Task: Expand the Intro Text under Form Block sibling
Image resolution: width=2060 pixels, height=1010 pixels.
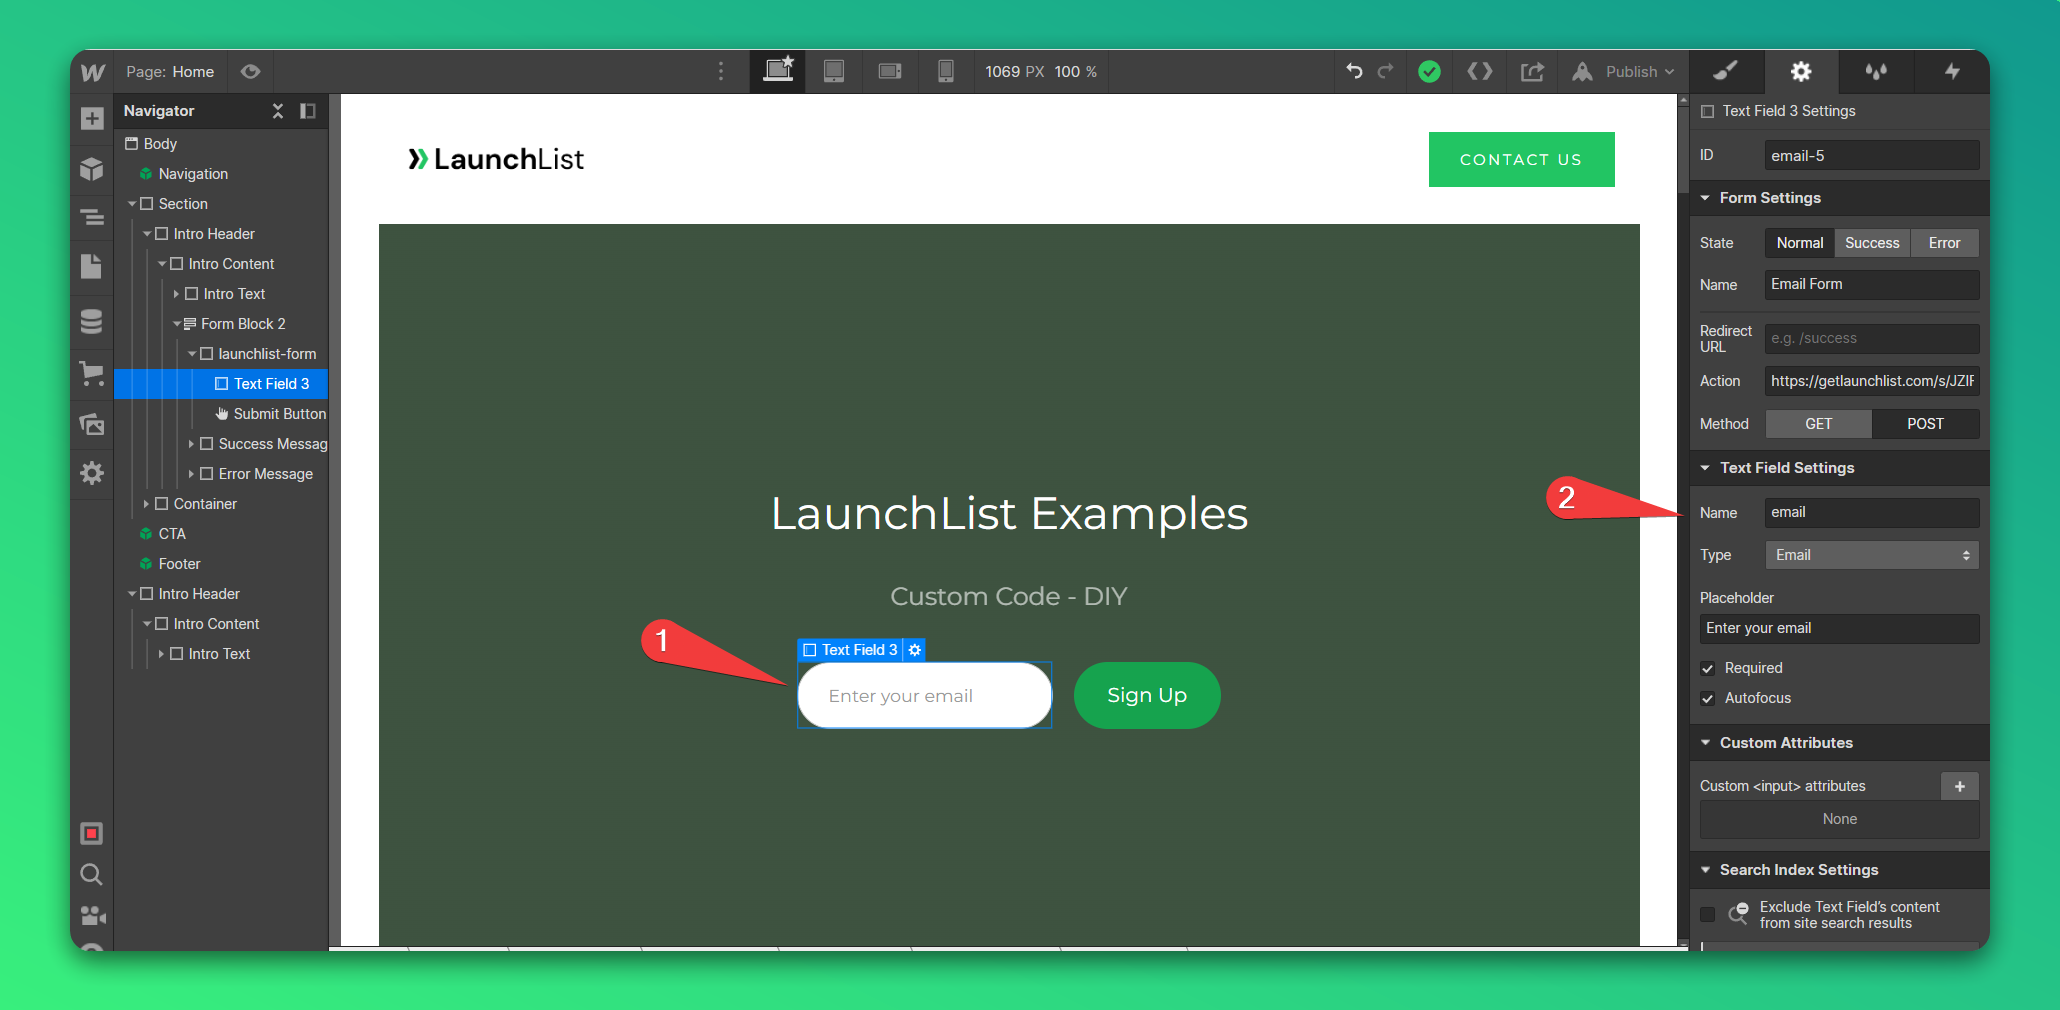Action: pyautogui.click(x=176, y=294)
